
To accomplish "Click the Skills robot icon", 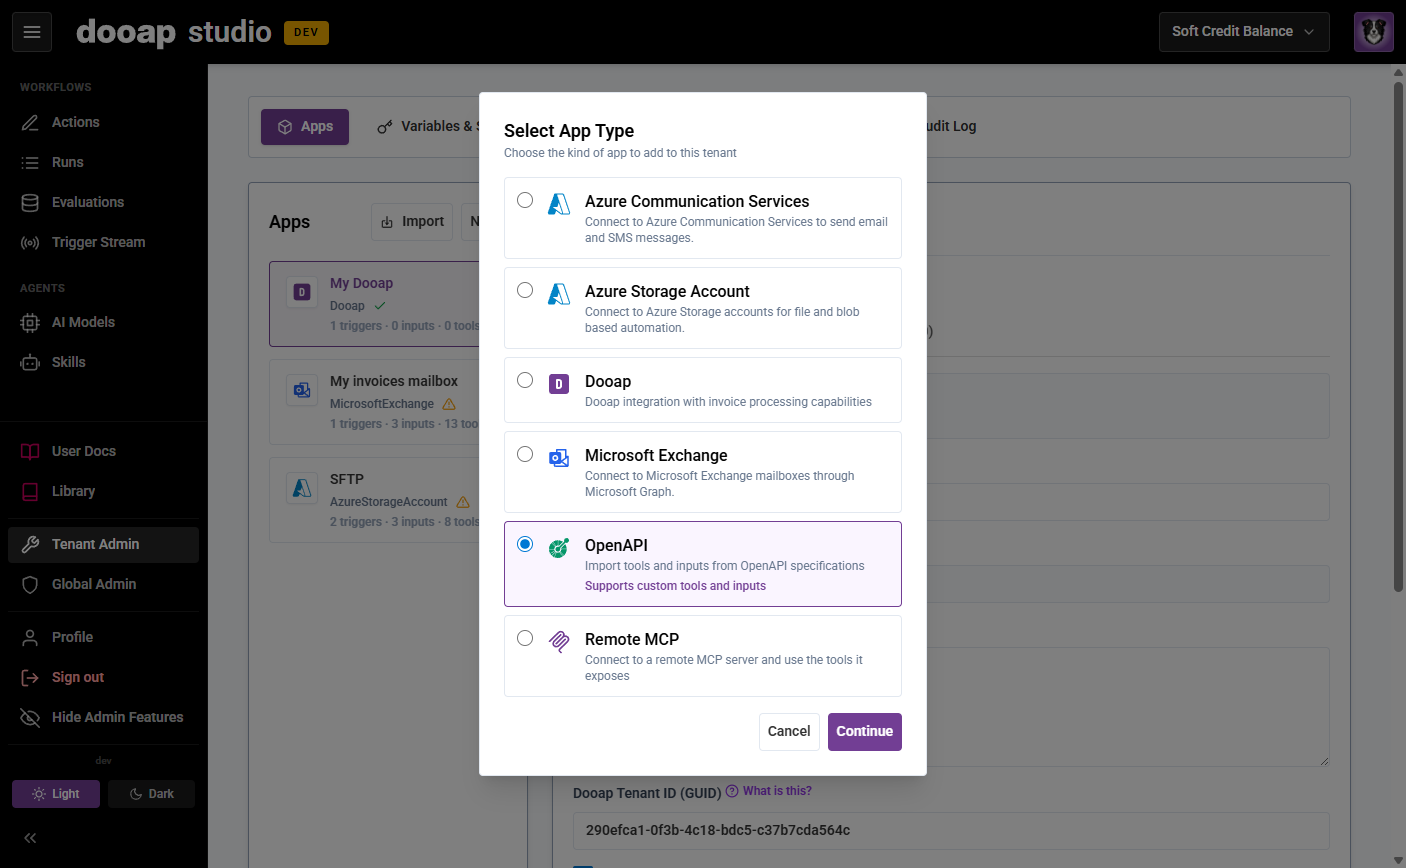I will click(x=30, y=362).
